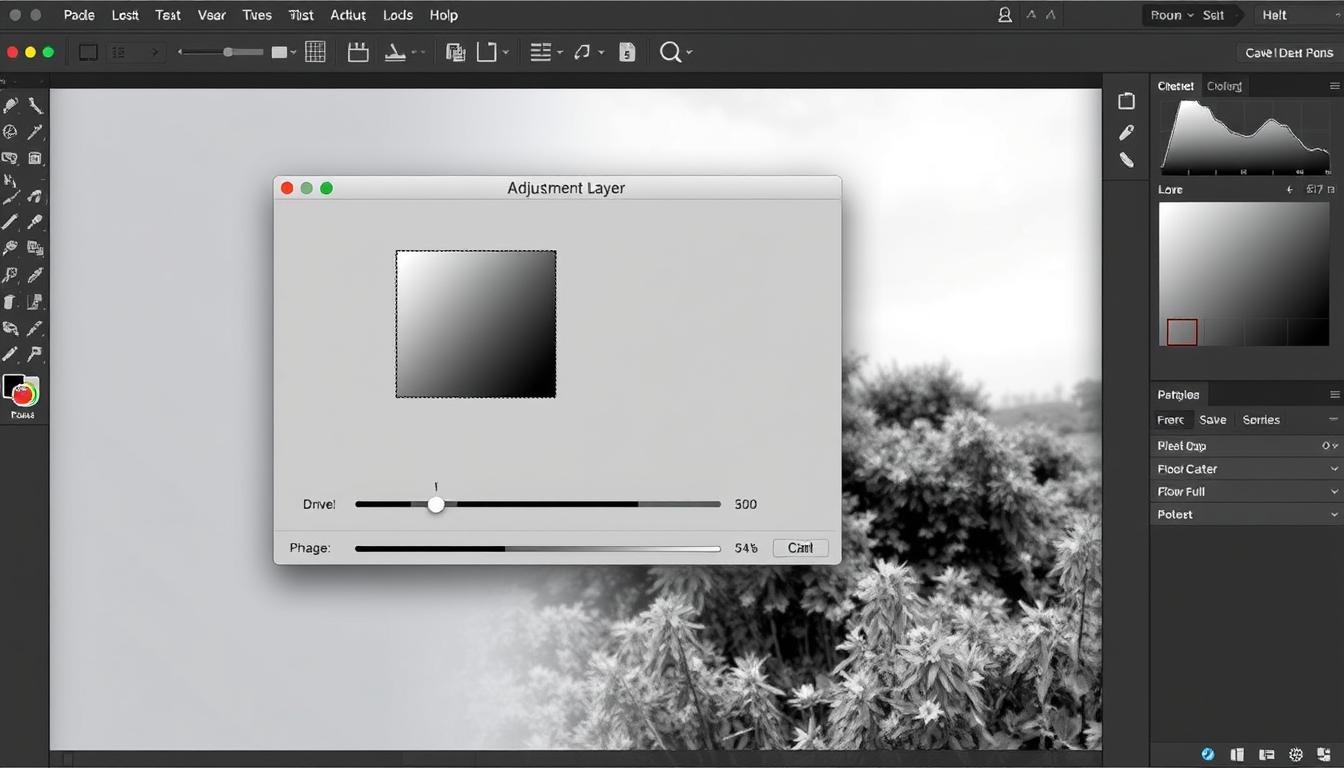Click the columns icon at bottom right
Image resolution: width=1344 pixels, height=768 pixels.
pyautogui.click(x=1237, y=754)
